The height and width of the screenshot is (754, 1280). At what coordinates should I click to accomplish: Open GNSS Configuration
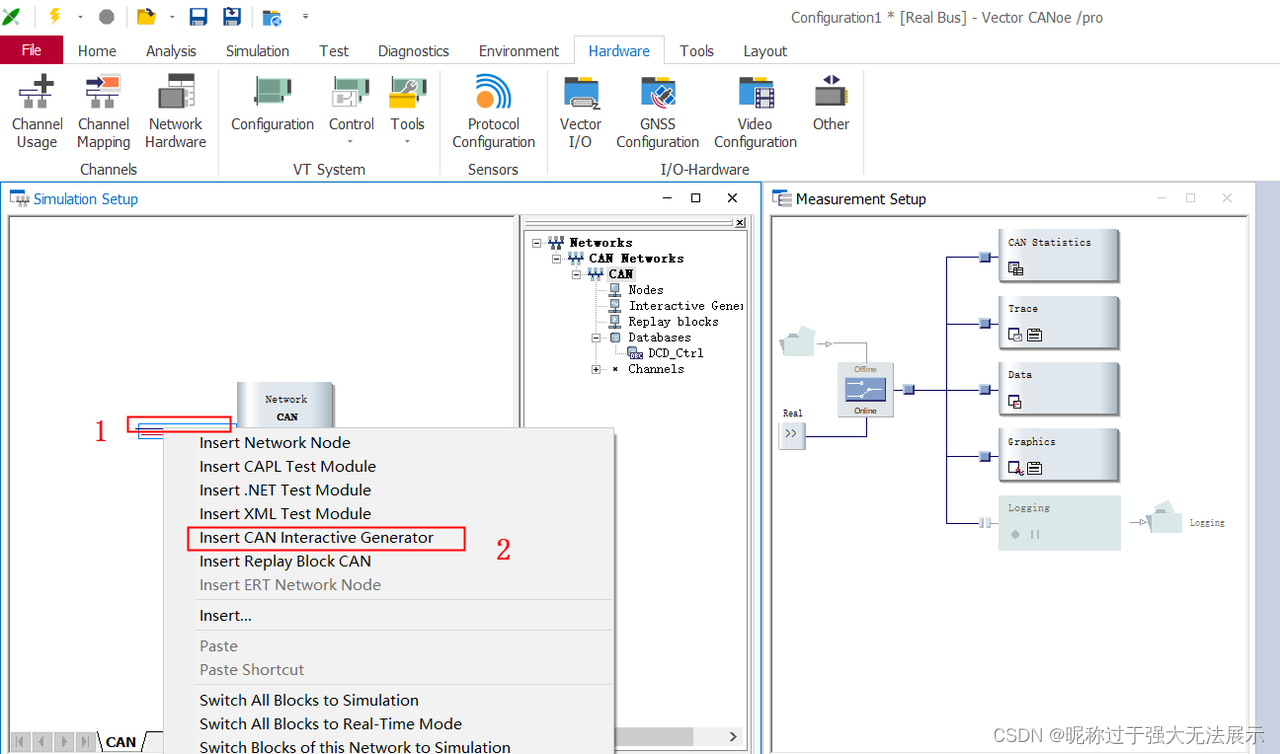point(657,112)
